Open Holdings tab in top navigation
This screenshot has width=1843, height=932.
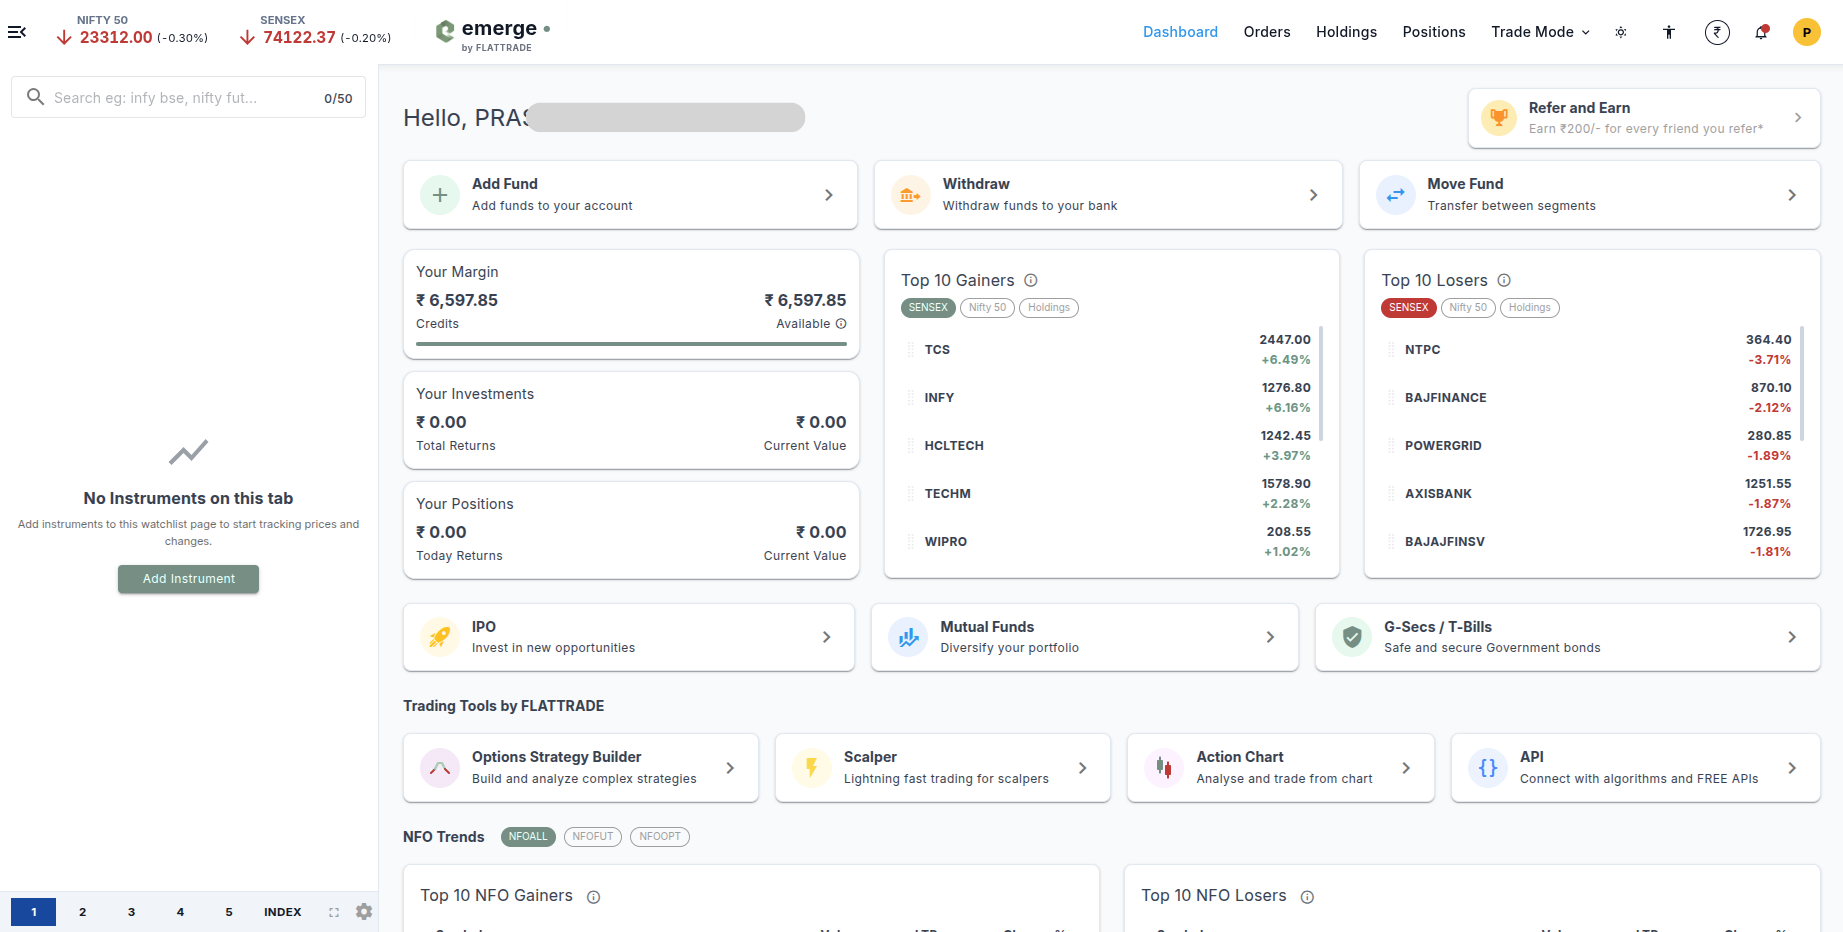click(1346, 32)
